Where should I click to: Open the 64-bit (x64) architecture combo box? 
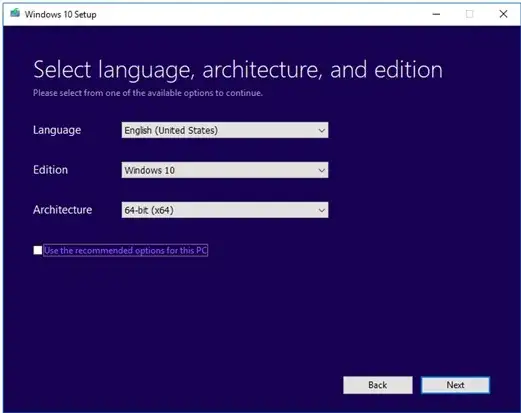coord(225,210)
